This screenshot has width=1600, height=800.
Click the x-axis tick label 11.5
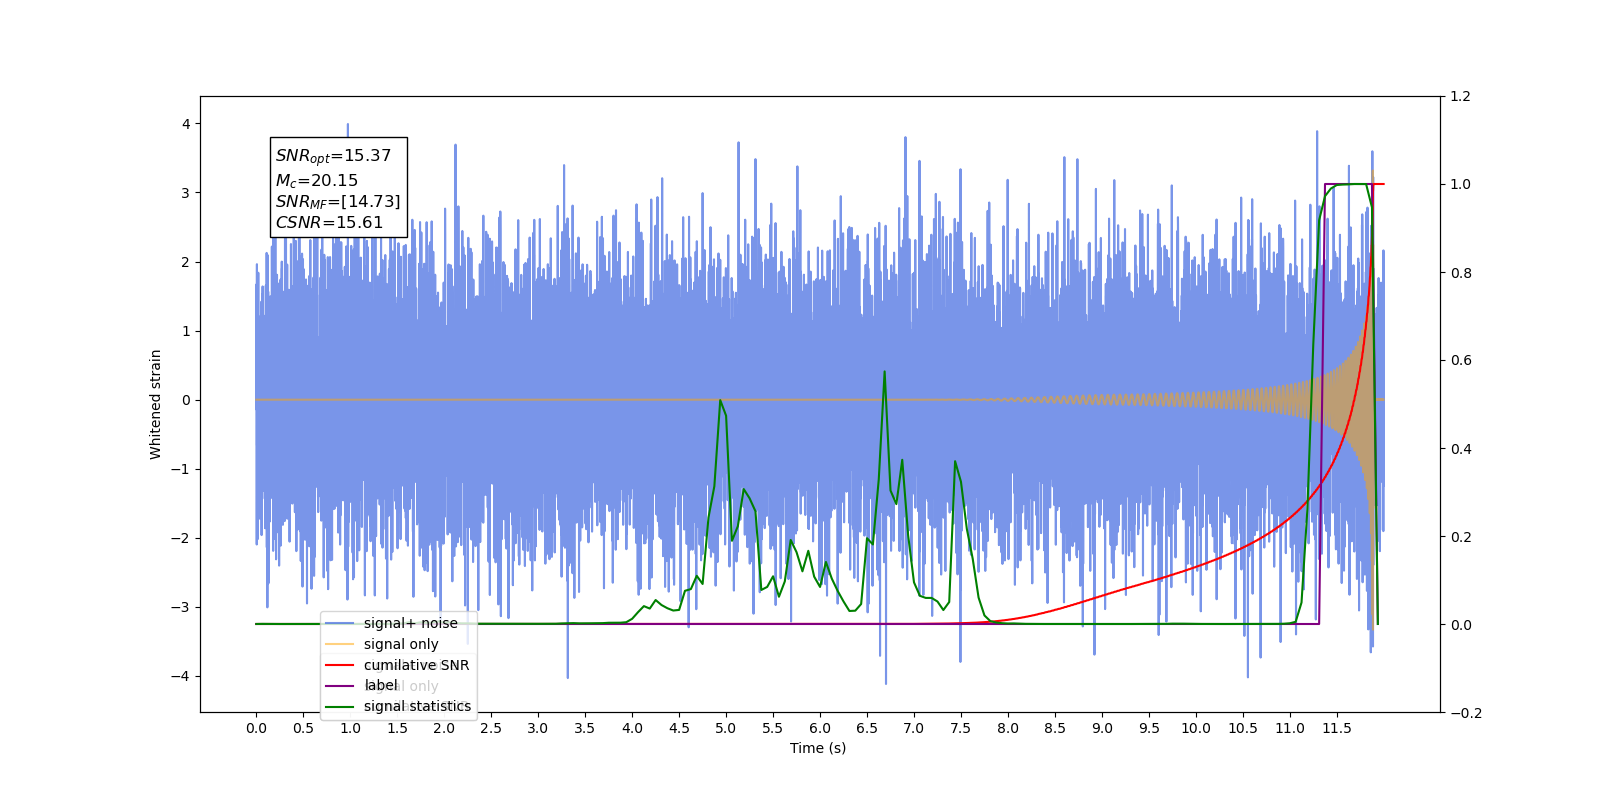[x=1337, y=728]
